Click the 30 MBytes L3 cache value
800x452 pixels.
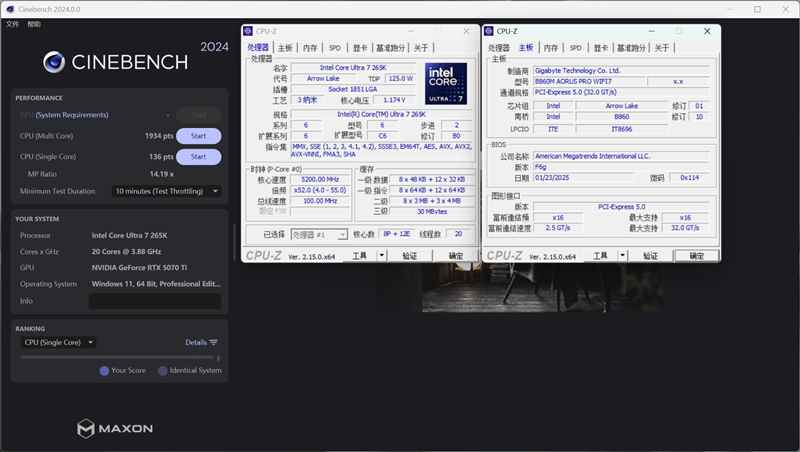(432, 212)
